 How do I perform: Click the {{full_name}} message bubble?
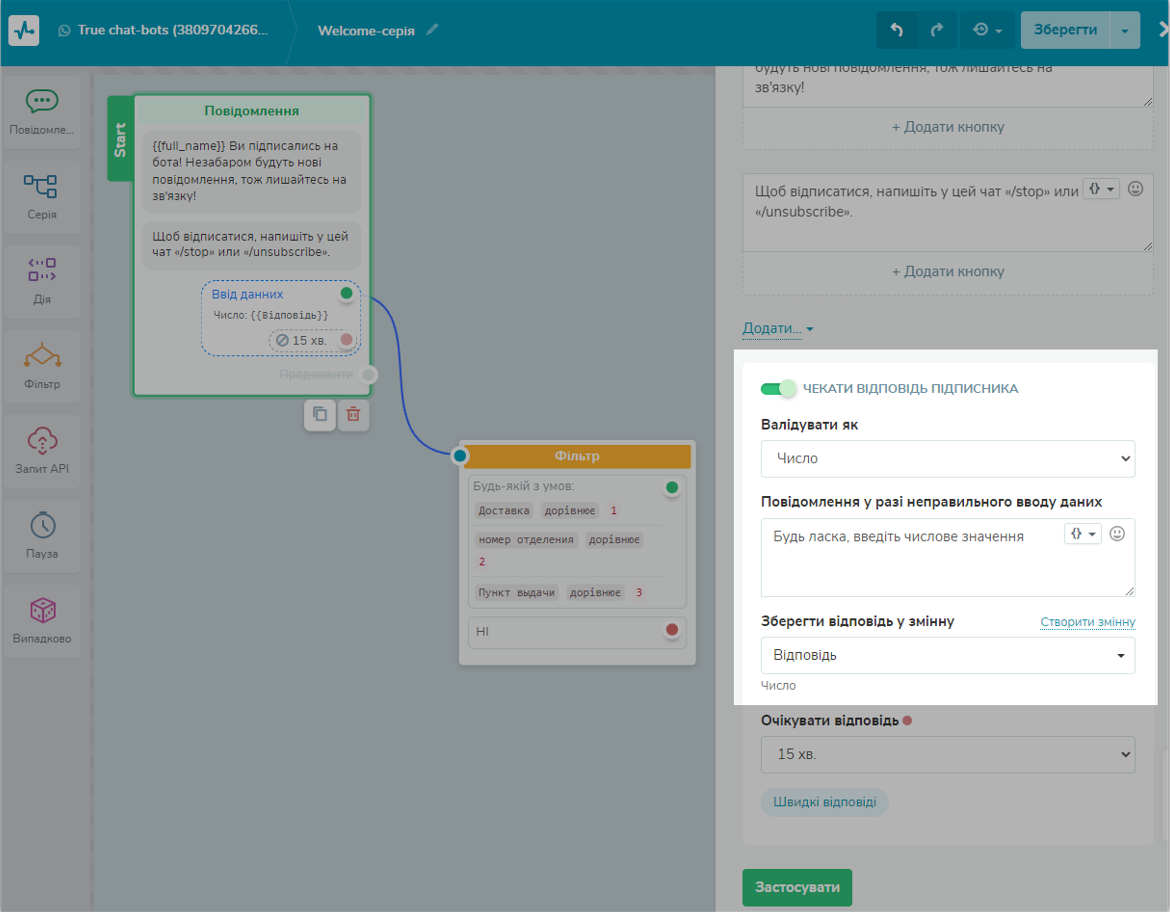[x=251, y=172]
